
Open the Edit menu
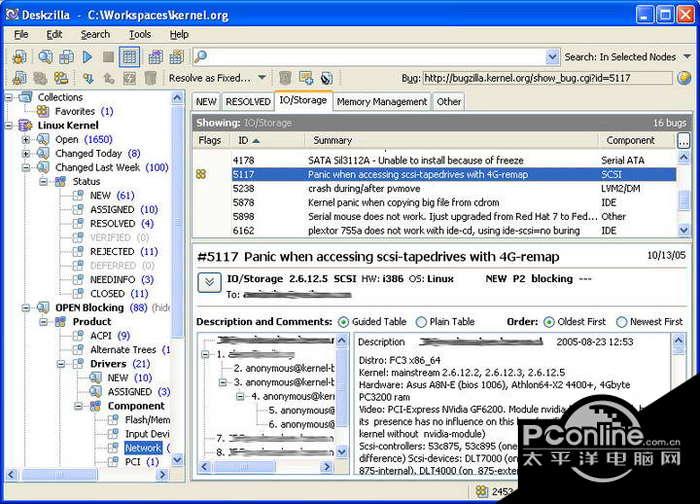pos(54,34)
